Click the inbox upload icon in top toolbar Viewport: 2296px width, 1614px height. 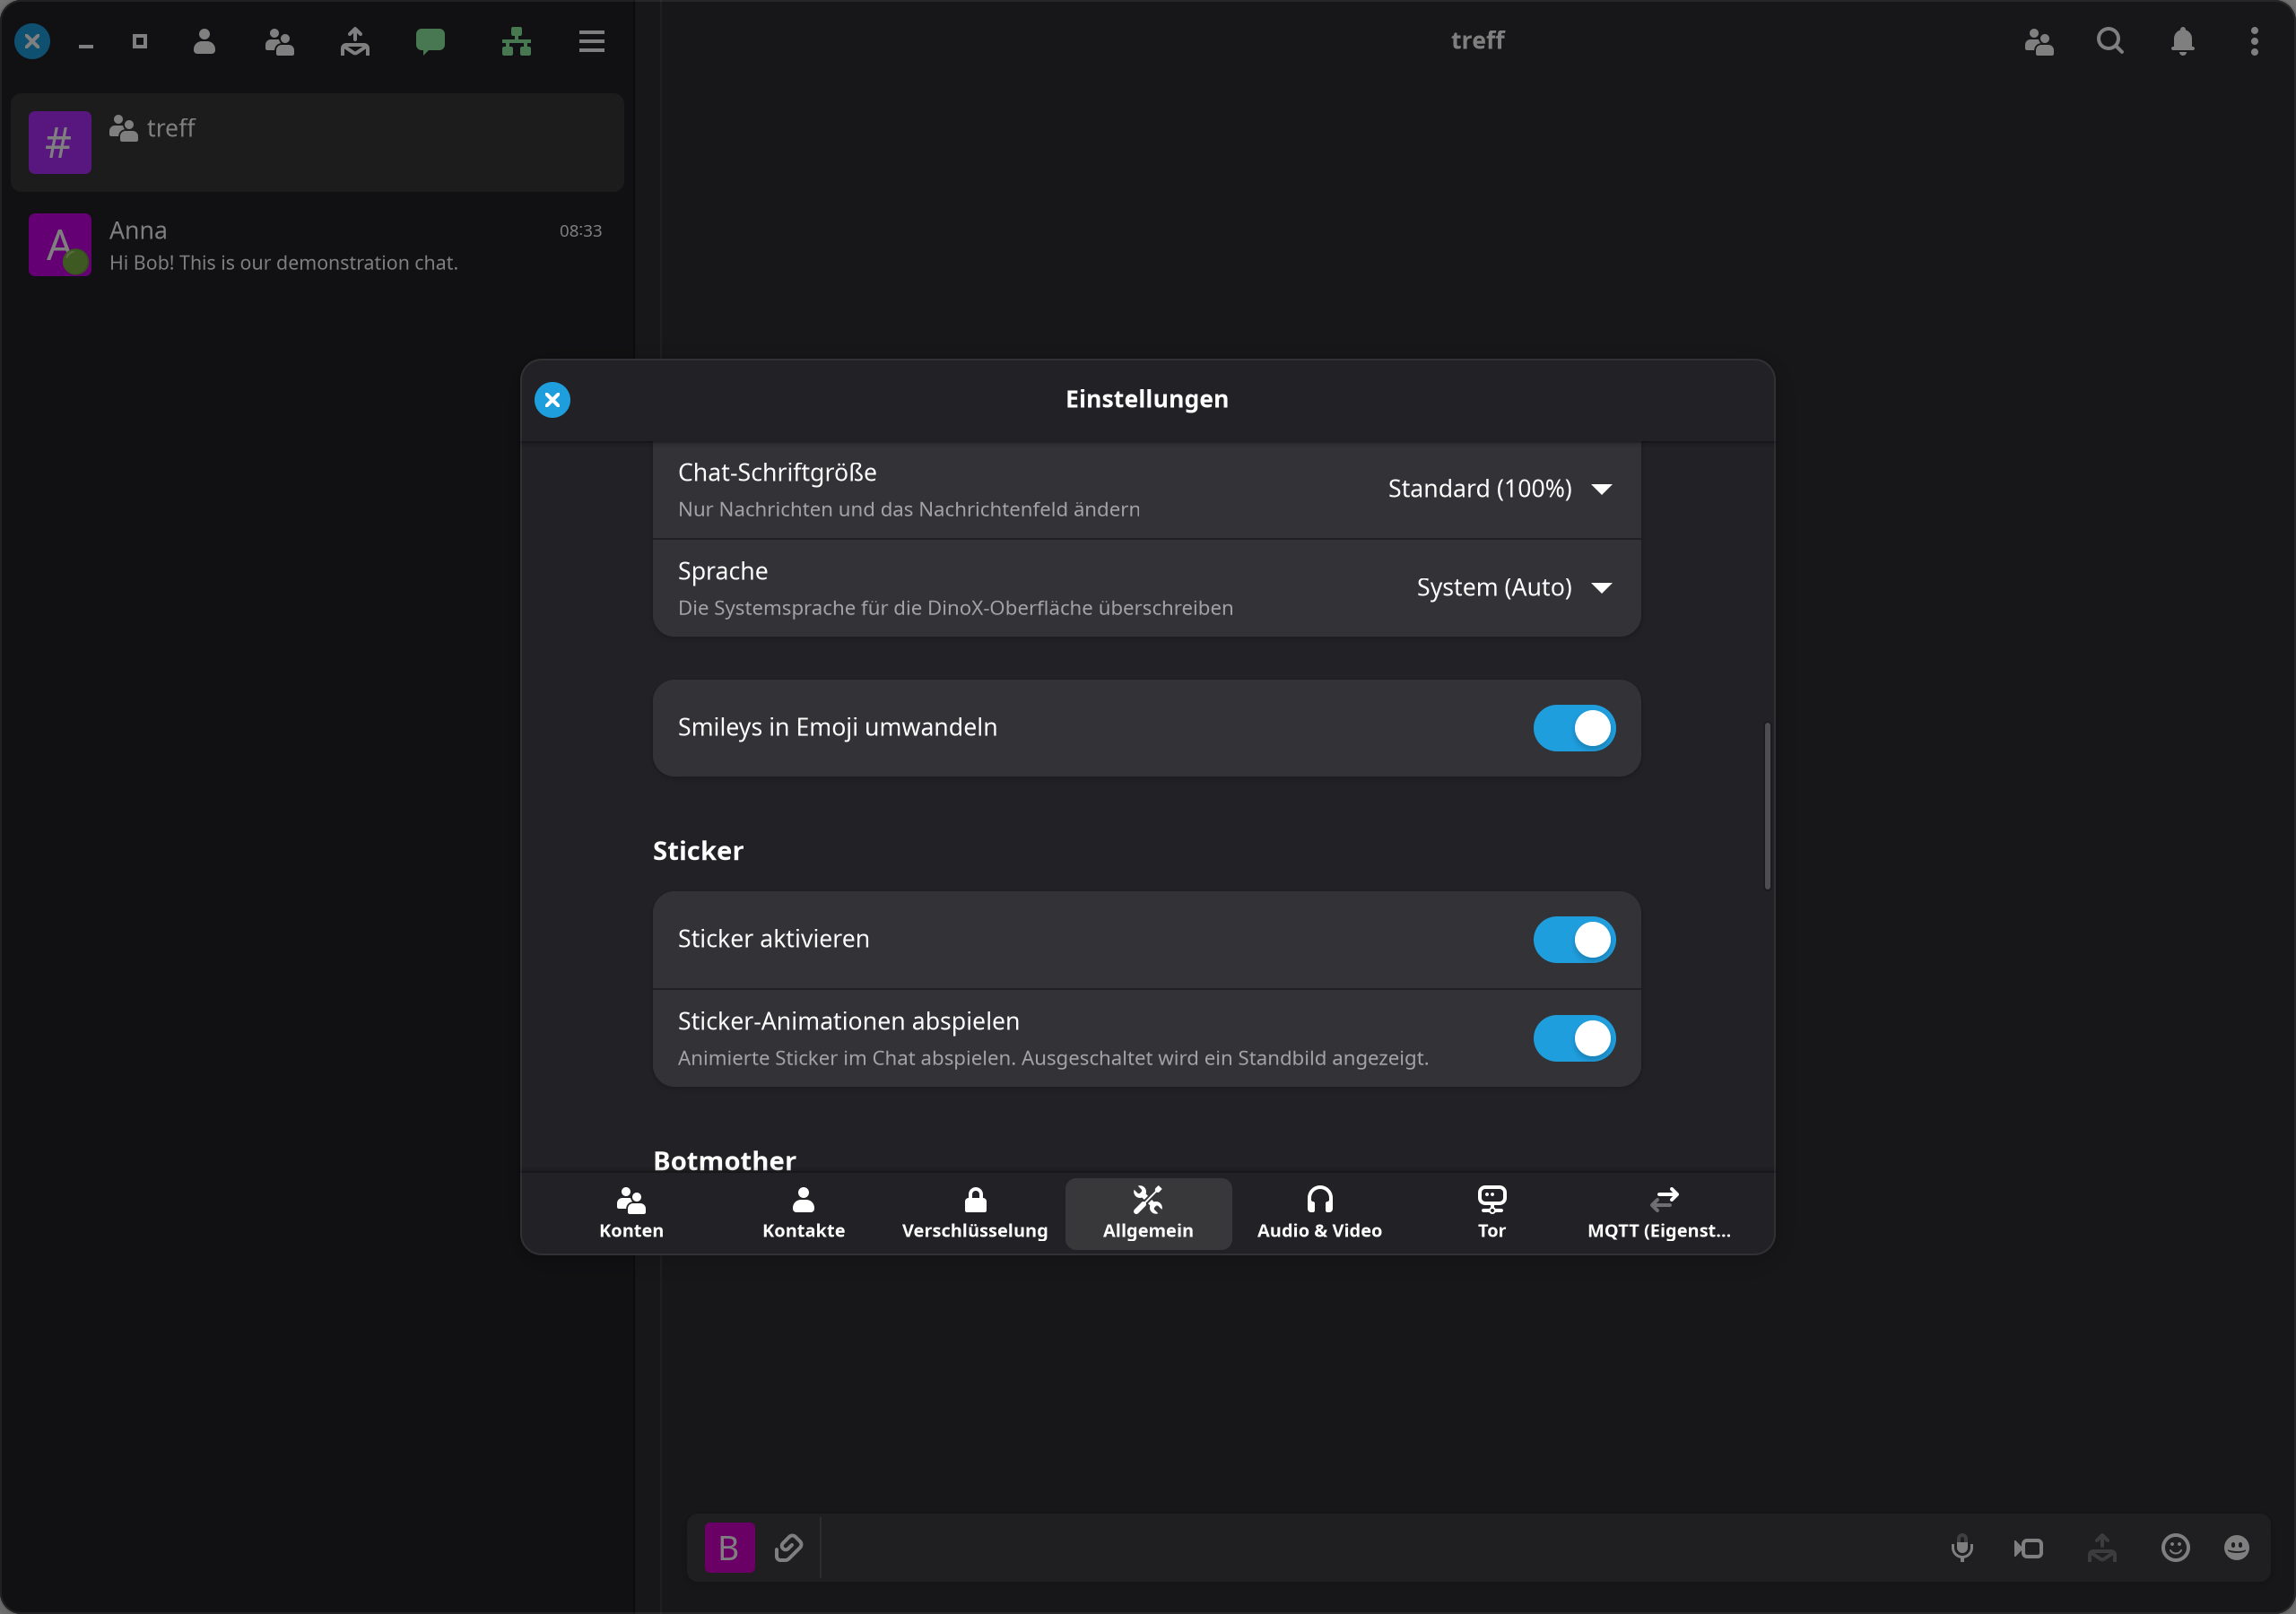tap(355, 41)
